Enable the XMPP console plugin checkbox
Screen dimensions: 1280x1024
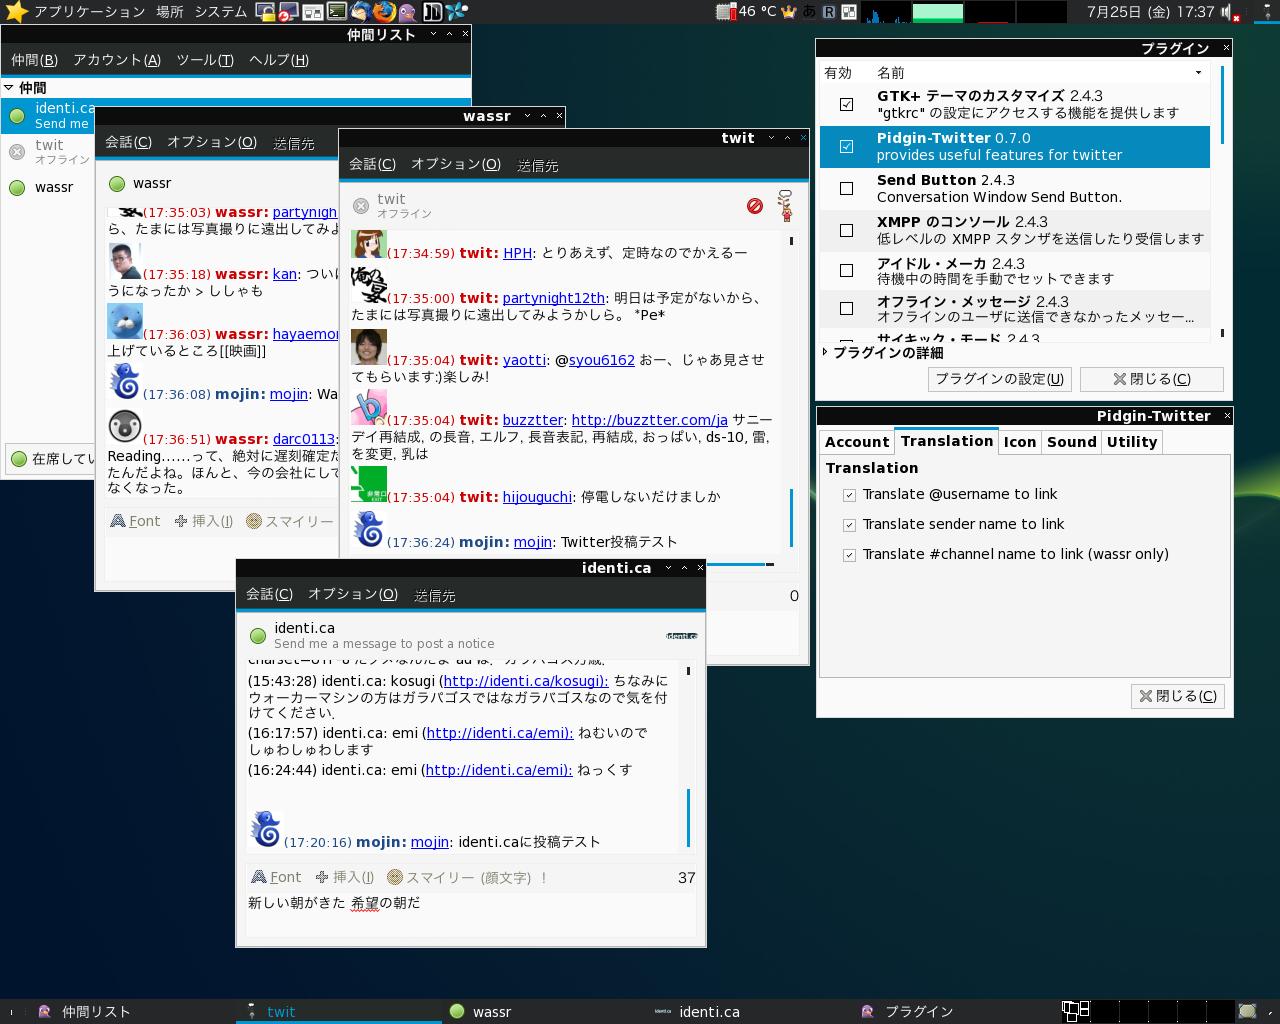click(846, 230)
